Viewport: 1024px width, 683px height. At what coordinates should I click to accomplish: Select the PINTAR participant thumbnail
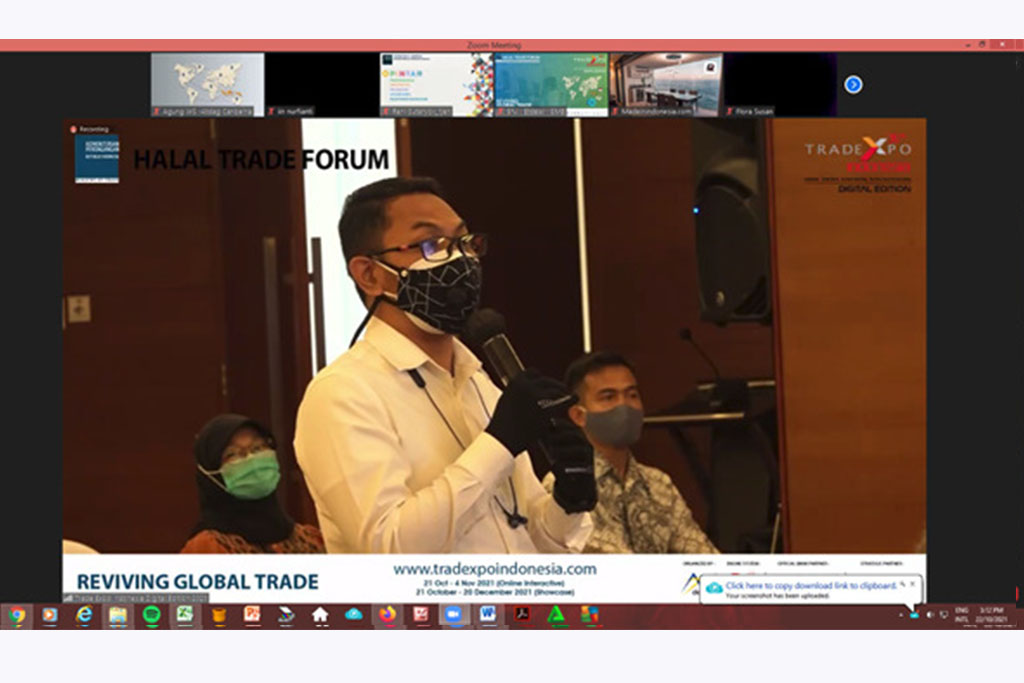[x=436, y=85]
